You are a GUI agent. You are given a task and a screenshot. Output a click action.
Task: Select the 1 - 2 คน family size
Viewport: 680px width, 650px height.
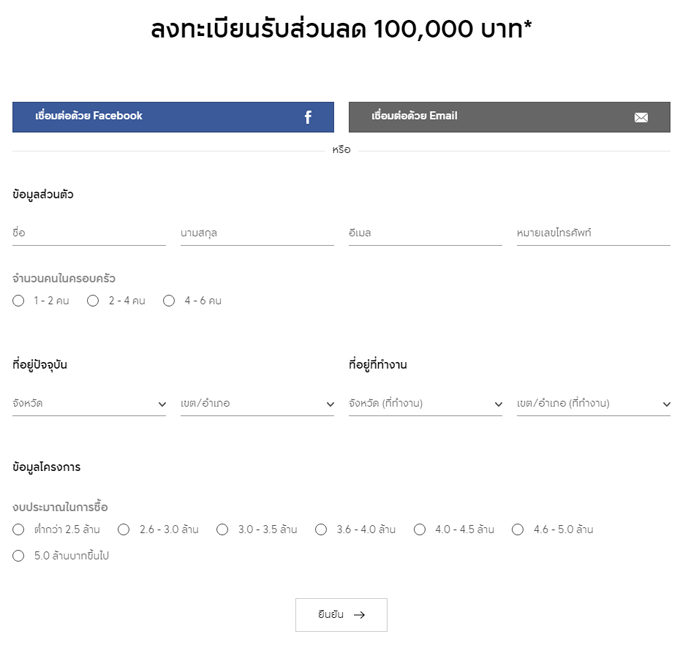[19, 300]
